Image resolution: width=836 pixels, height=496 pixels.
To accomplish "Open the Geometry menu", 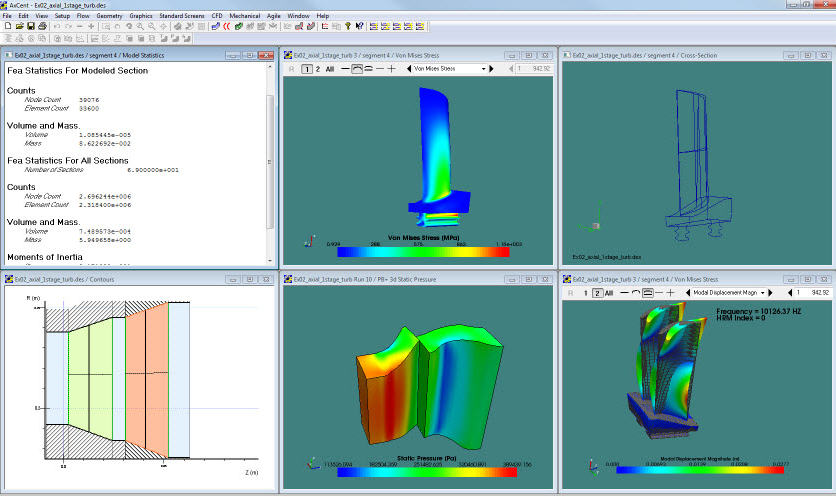I will coord(109,16).
